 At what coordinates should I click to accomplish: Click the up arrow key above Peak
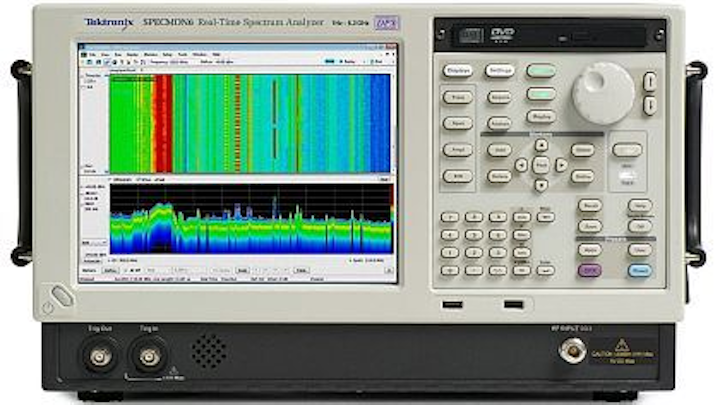541,145
